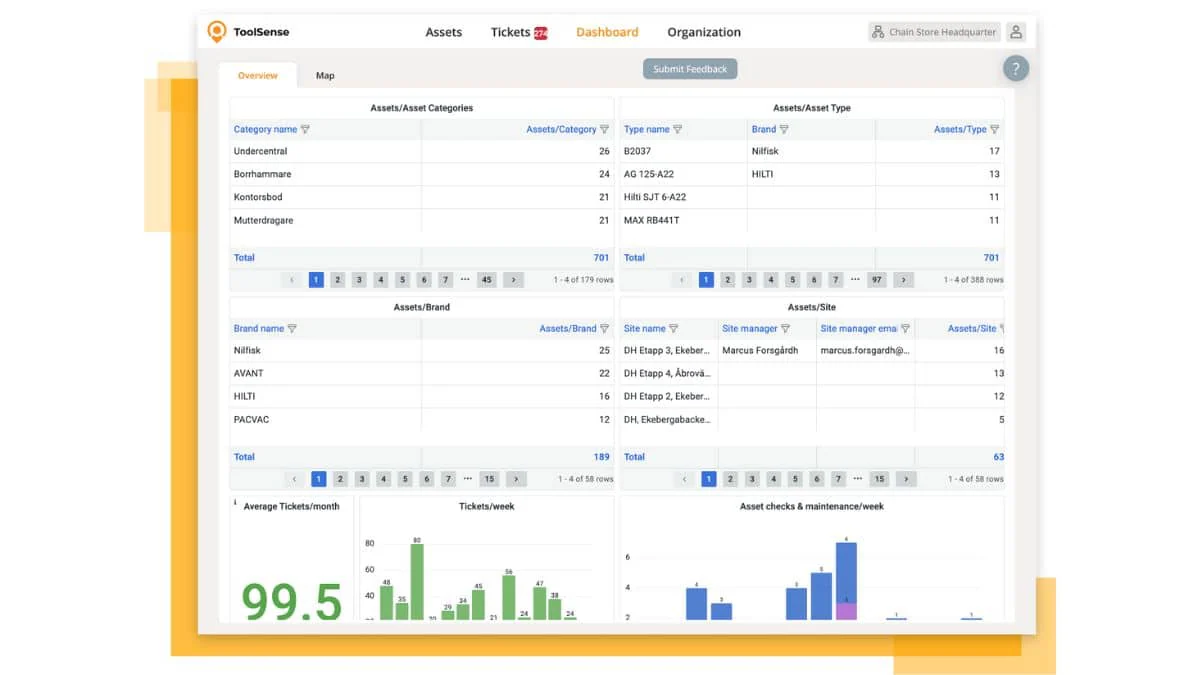Open the Assets/Brand column filter

pyautogui.click(x=604, y=328)
